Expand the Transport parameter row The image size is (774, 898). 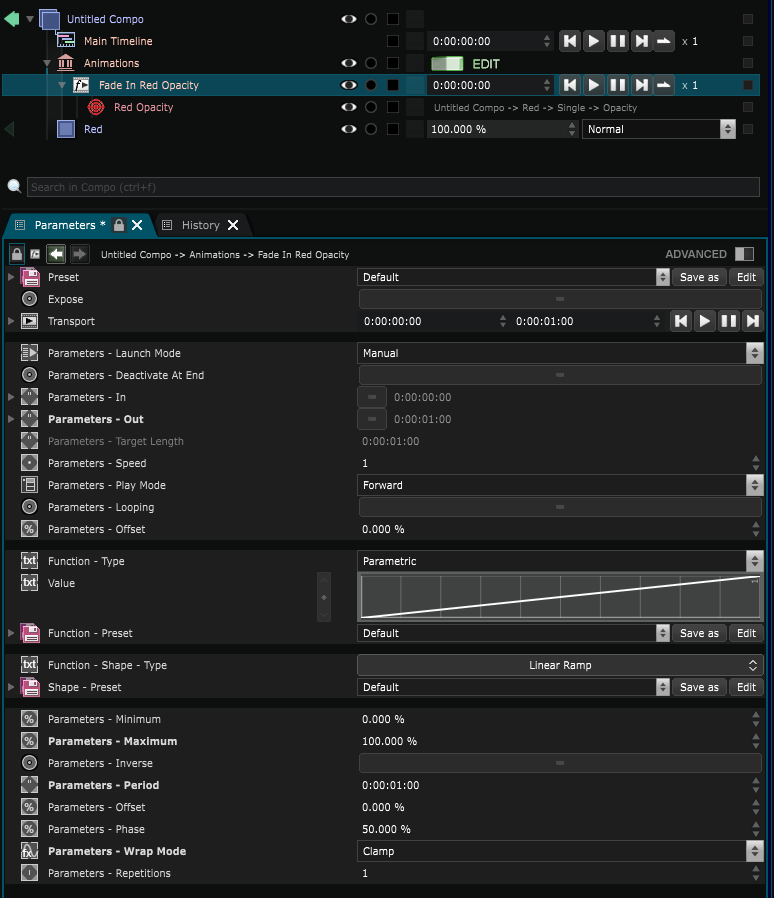point(11,321)
